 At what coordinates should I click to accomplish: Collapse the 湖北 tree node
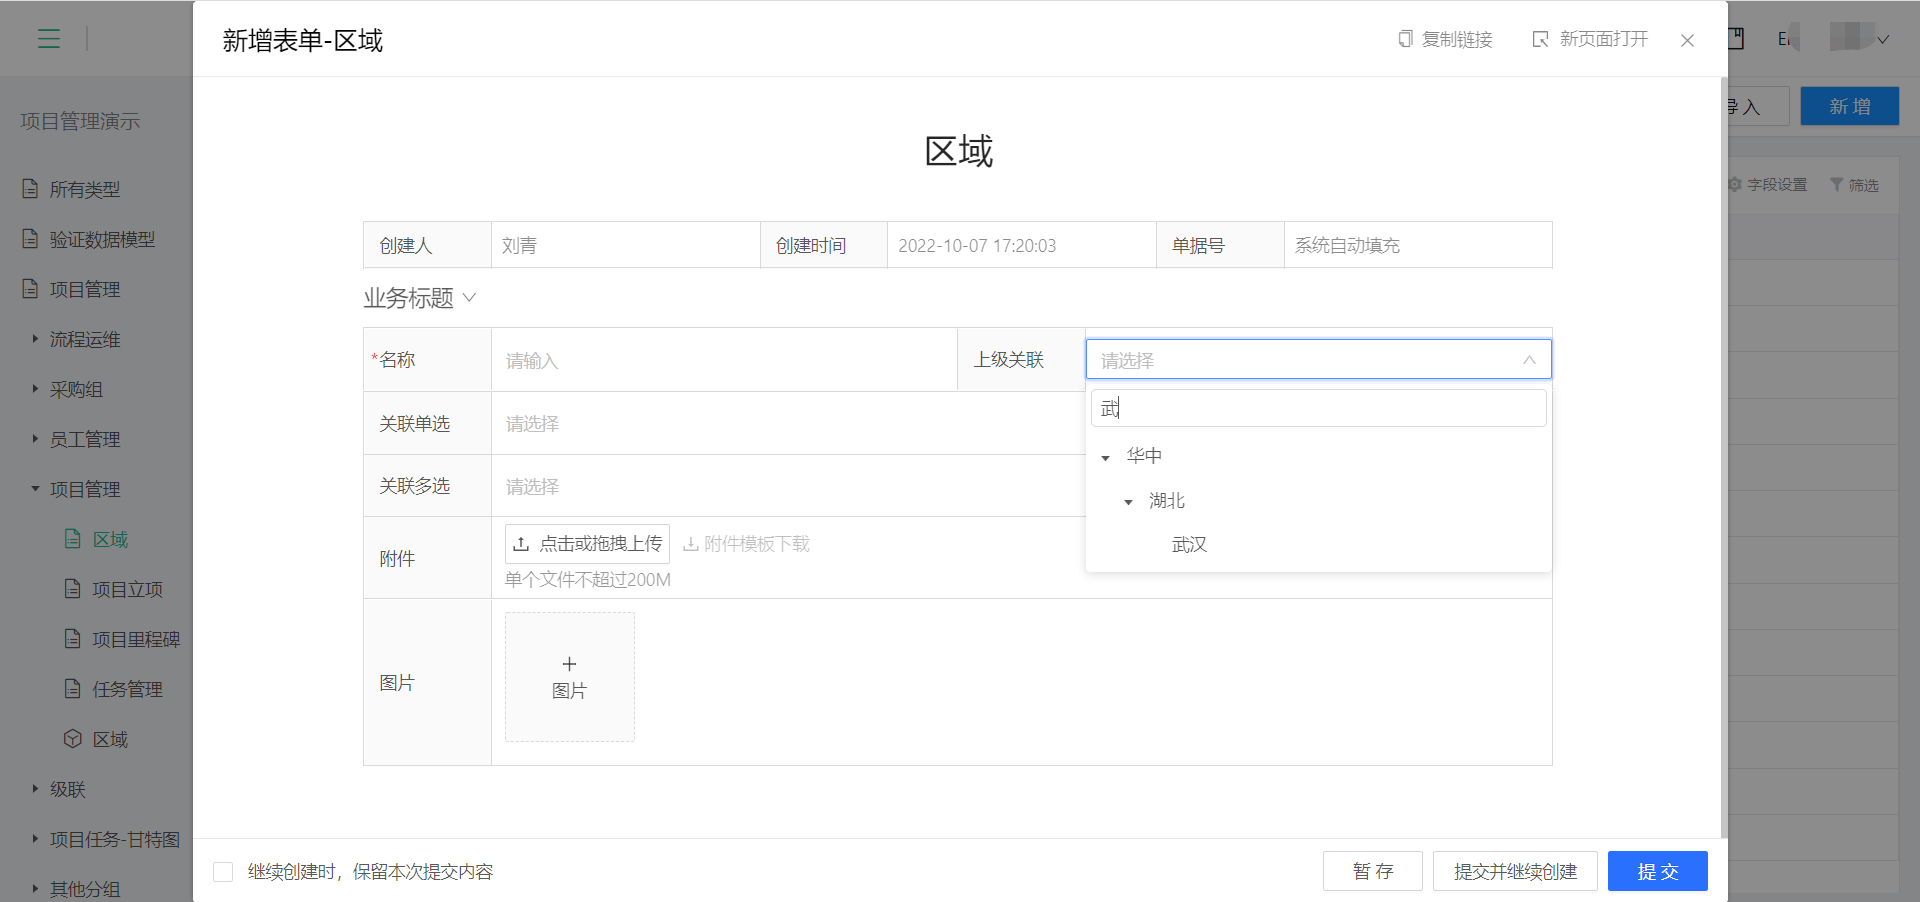tap(1128, 502)
